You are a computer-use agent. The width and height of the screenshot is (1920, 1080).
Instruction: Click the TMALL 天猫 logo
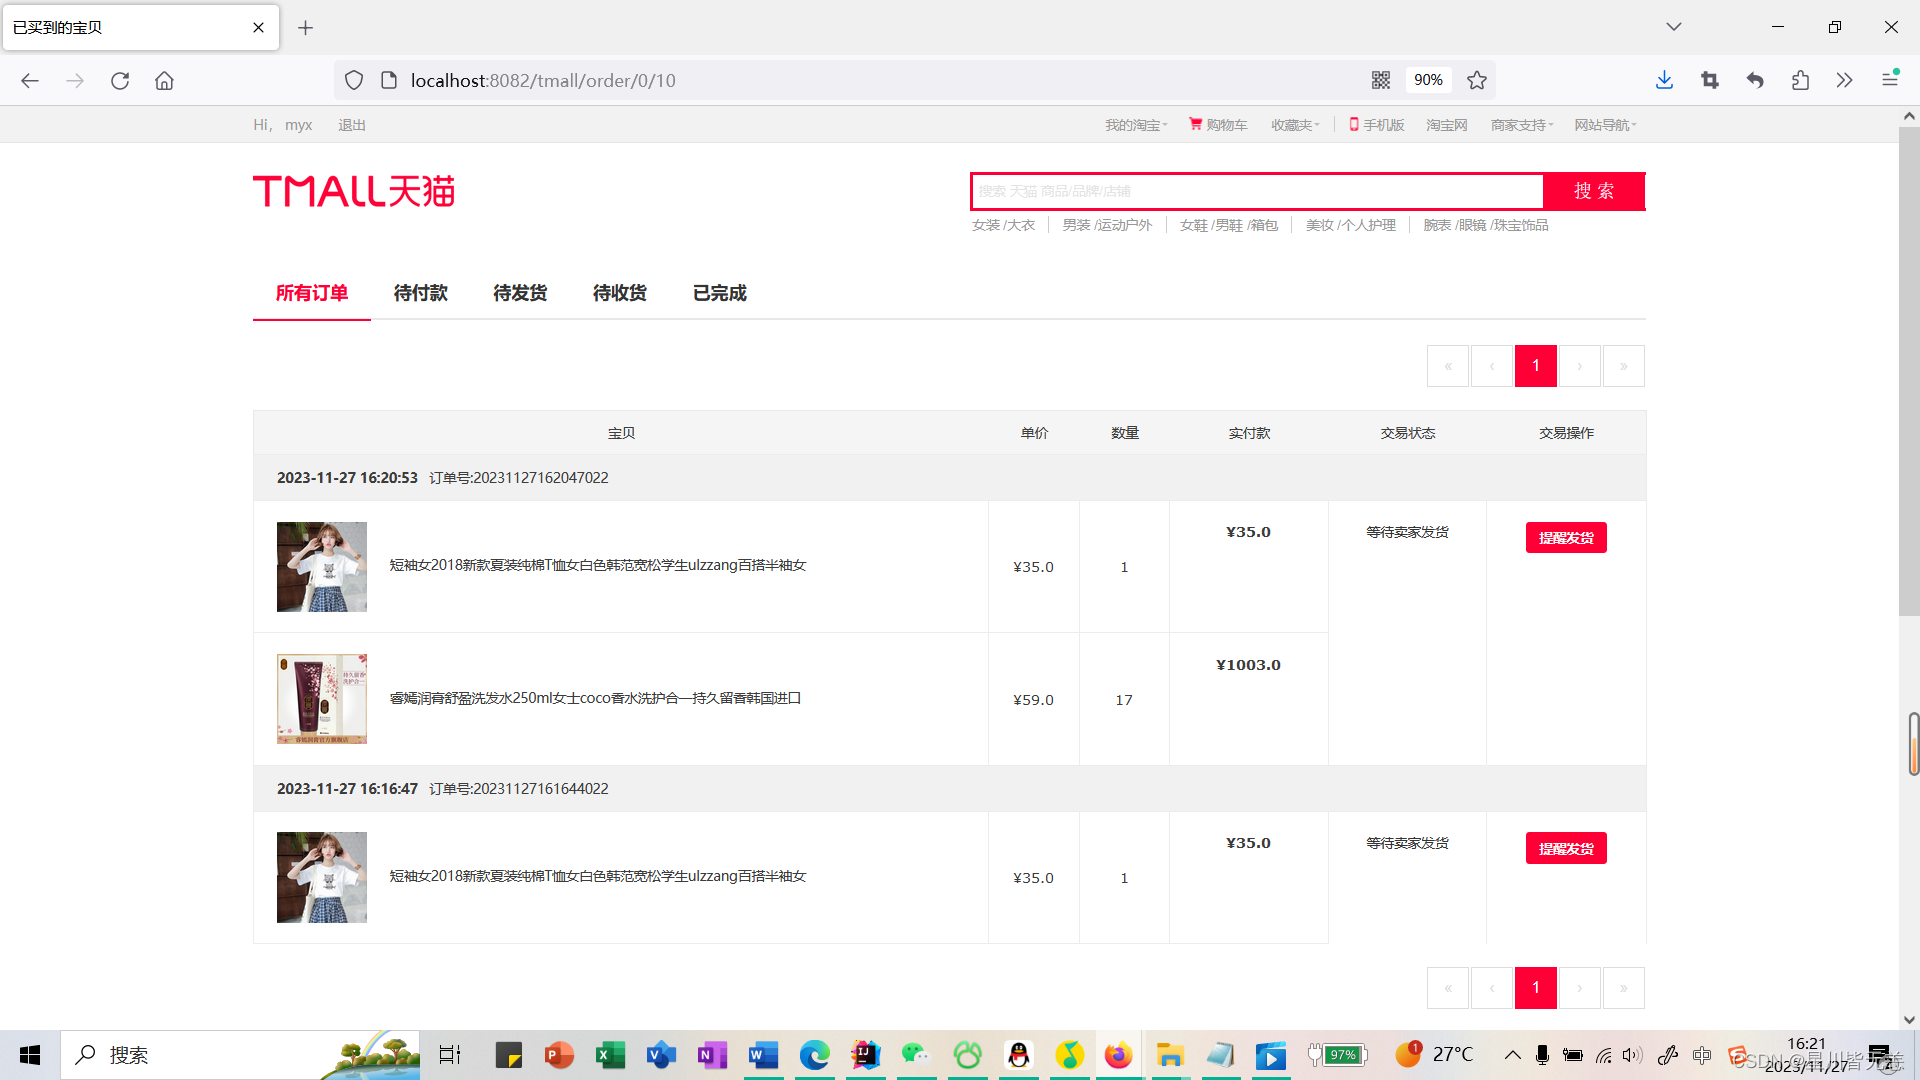354,191
